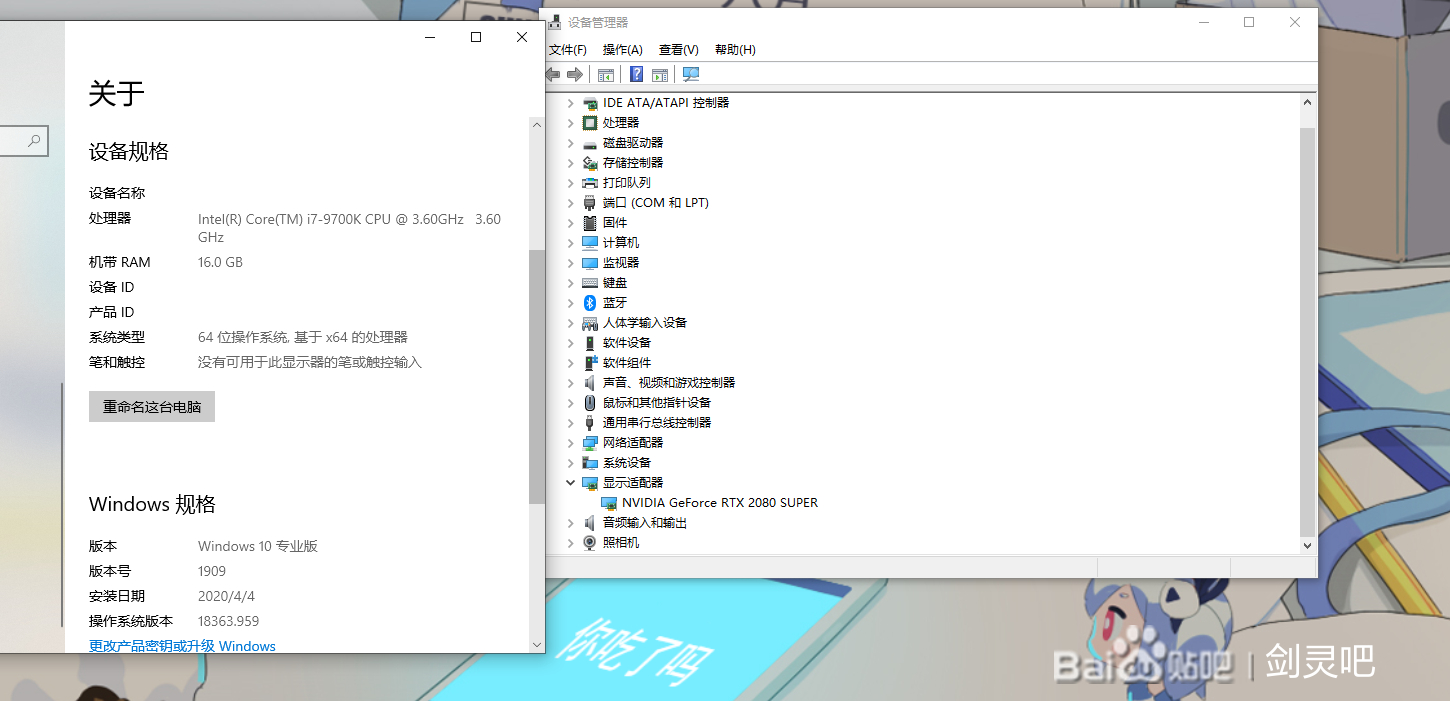Click the 鼠标和其他指针设备 mouse icon
Screen dimensions: 1450x701
pos(590,403)
